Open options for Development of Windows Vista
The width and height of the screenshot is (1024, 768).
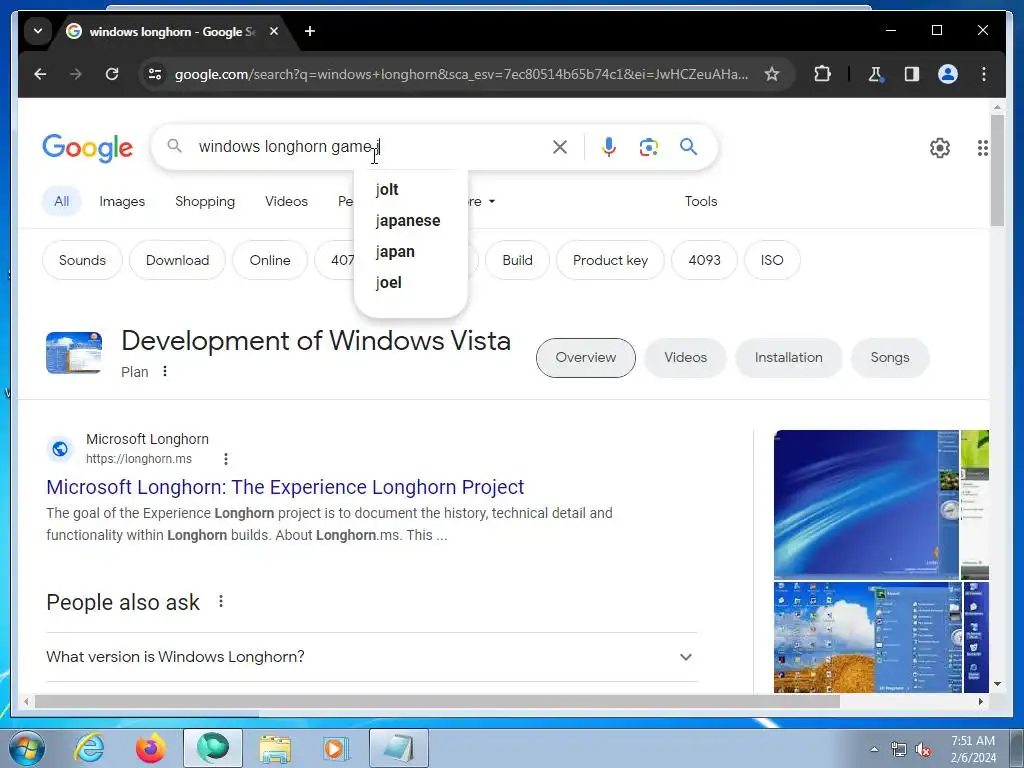pyautogui.click(x=165, y=371)
